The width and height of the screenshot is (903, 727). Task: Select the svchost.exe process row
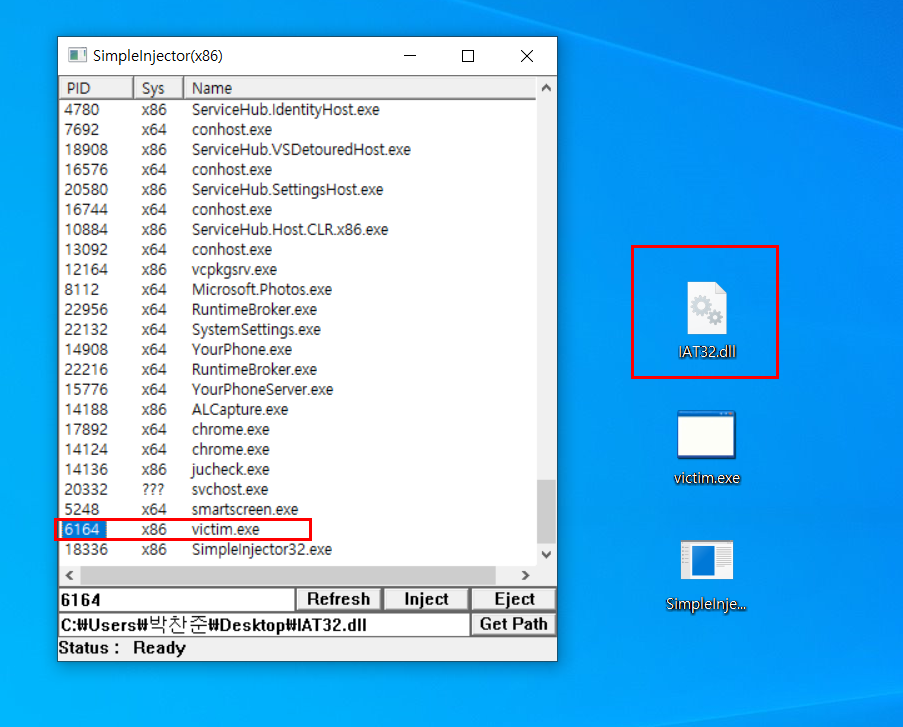click(297, 489)
